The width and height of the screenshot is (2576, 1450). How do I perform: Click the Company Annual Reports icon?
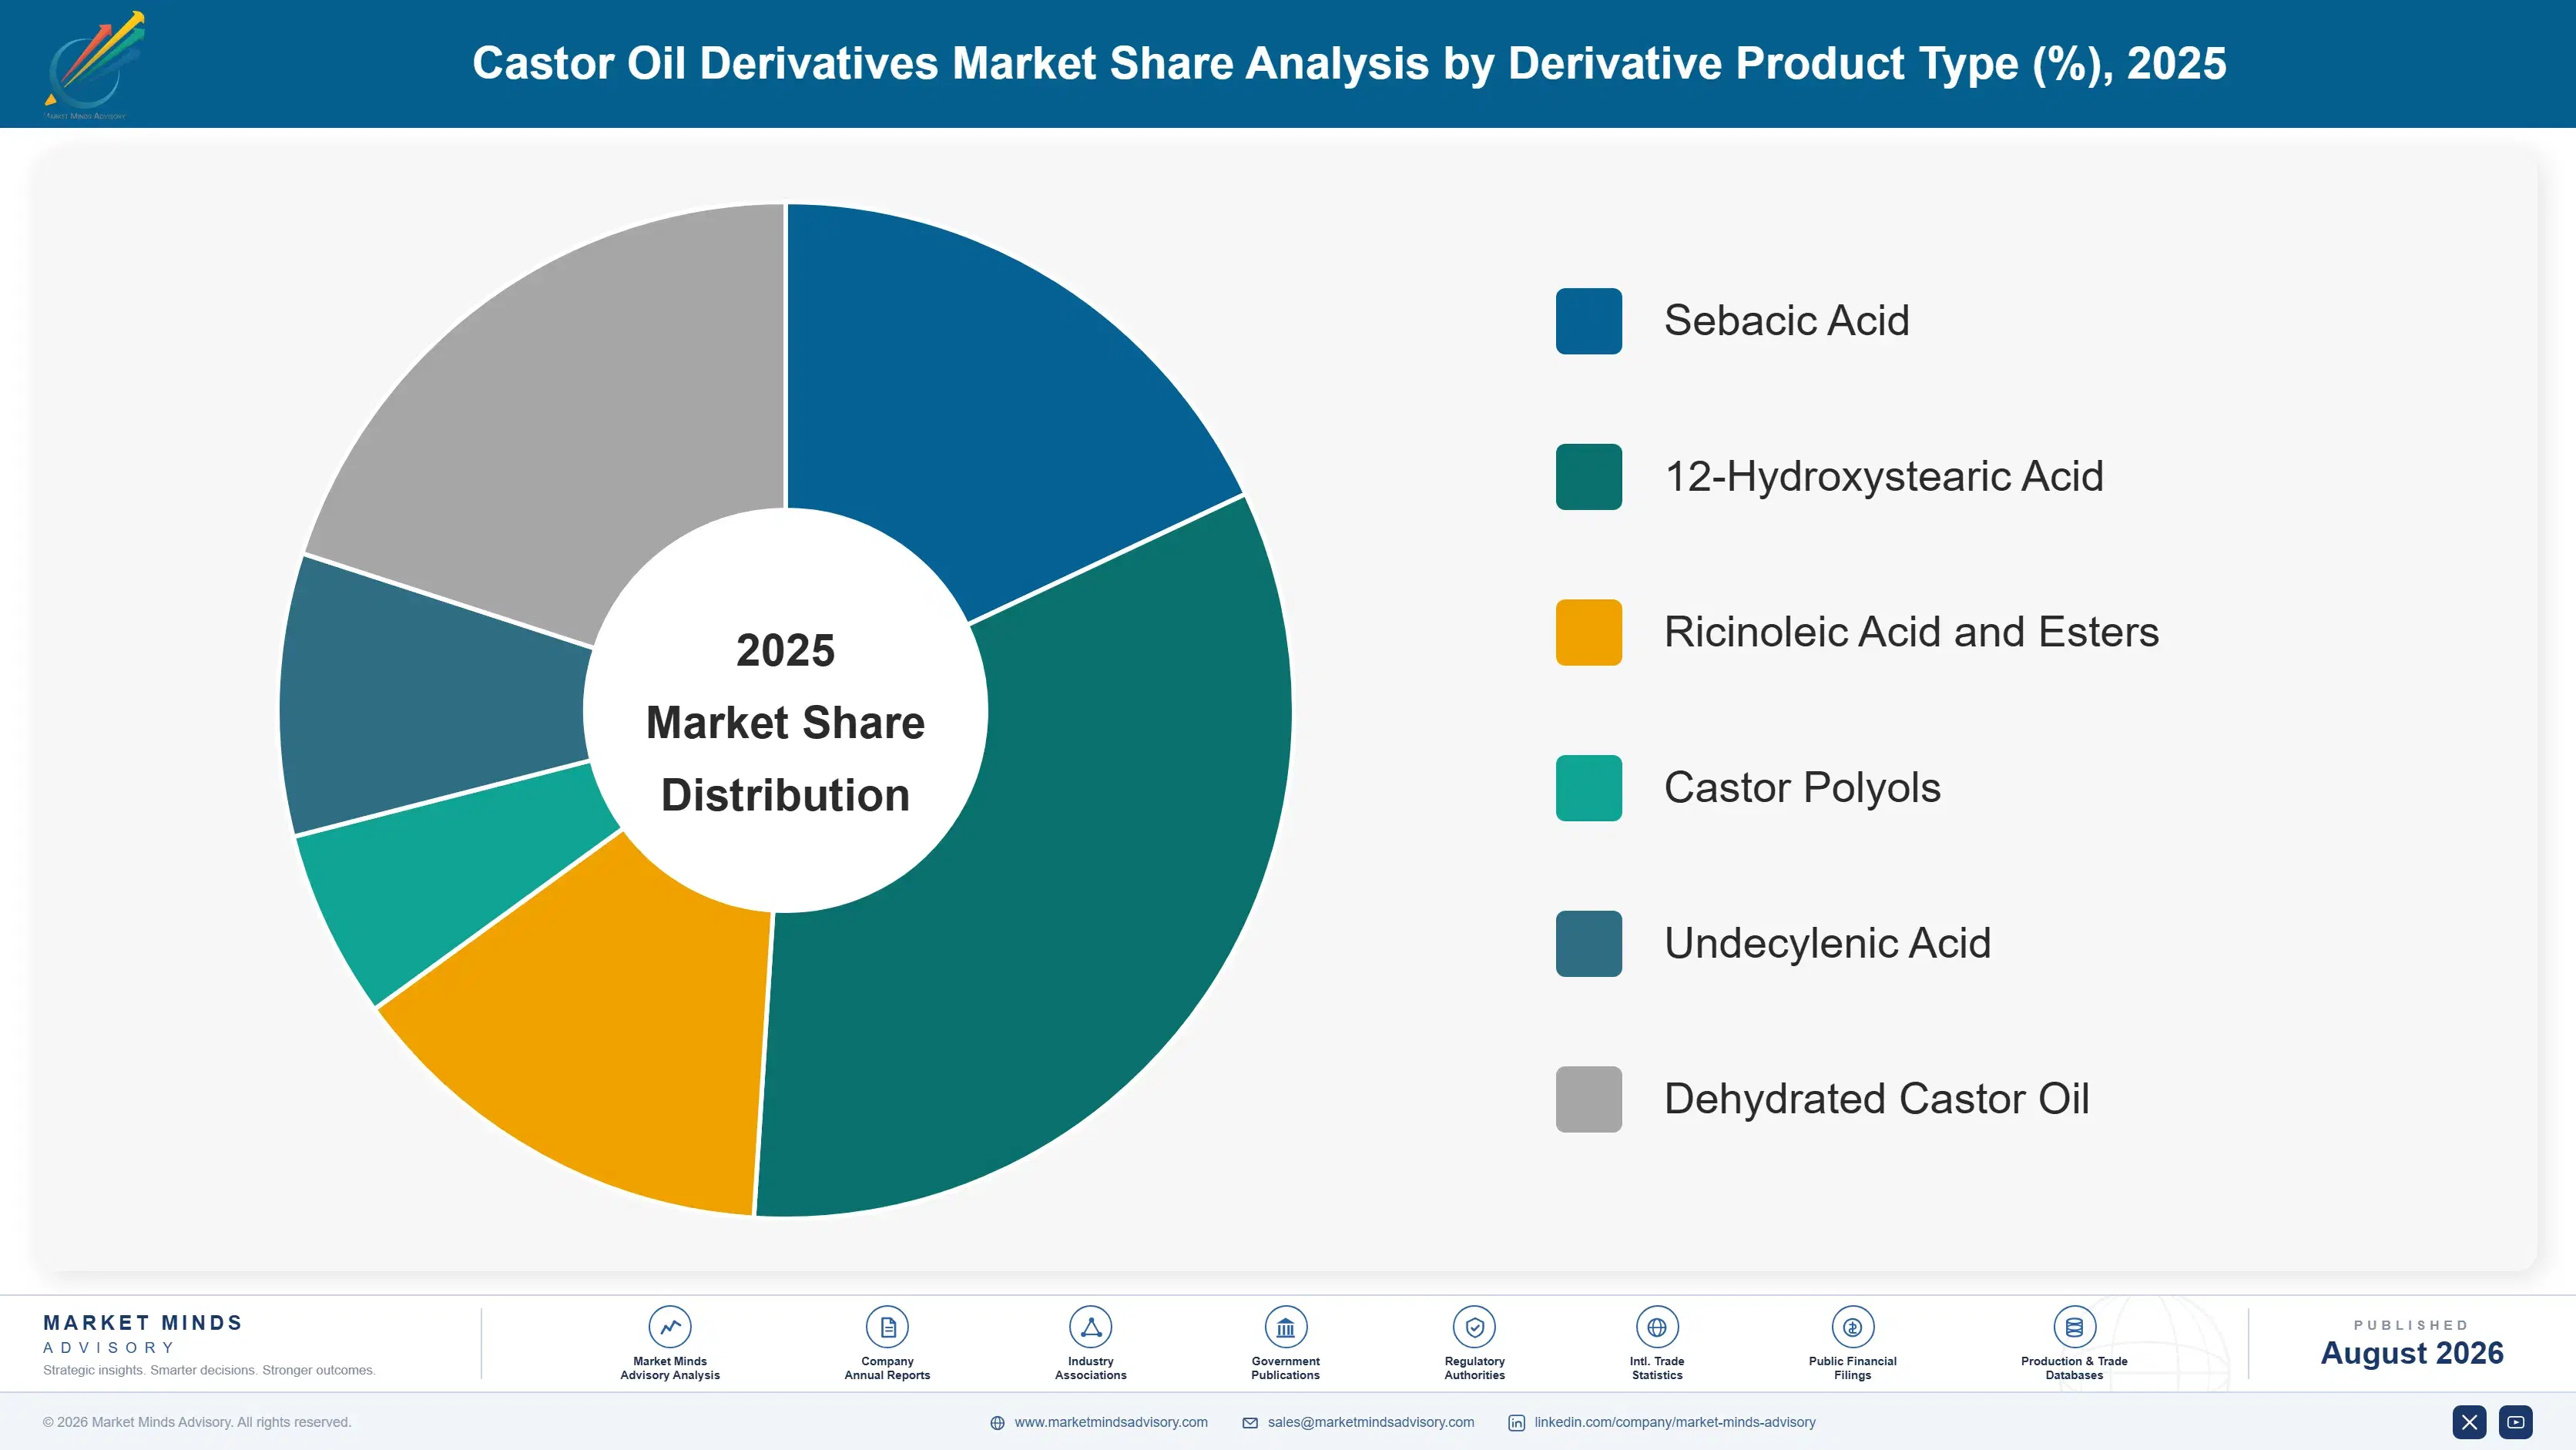point(887,1327)
